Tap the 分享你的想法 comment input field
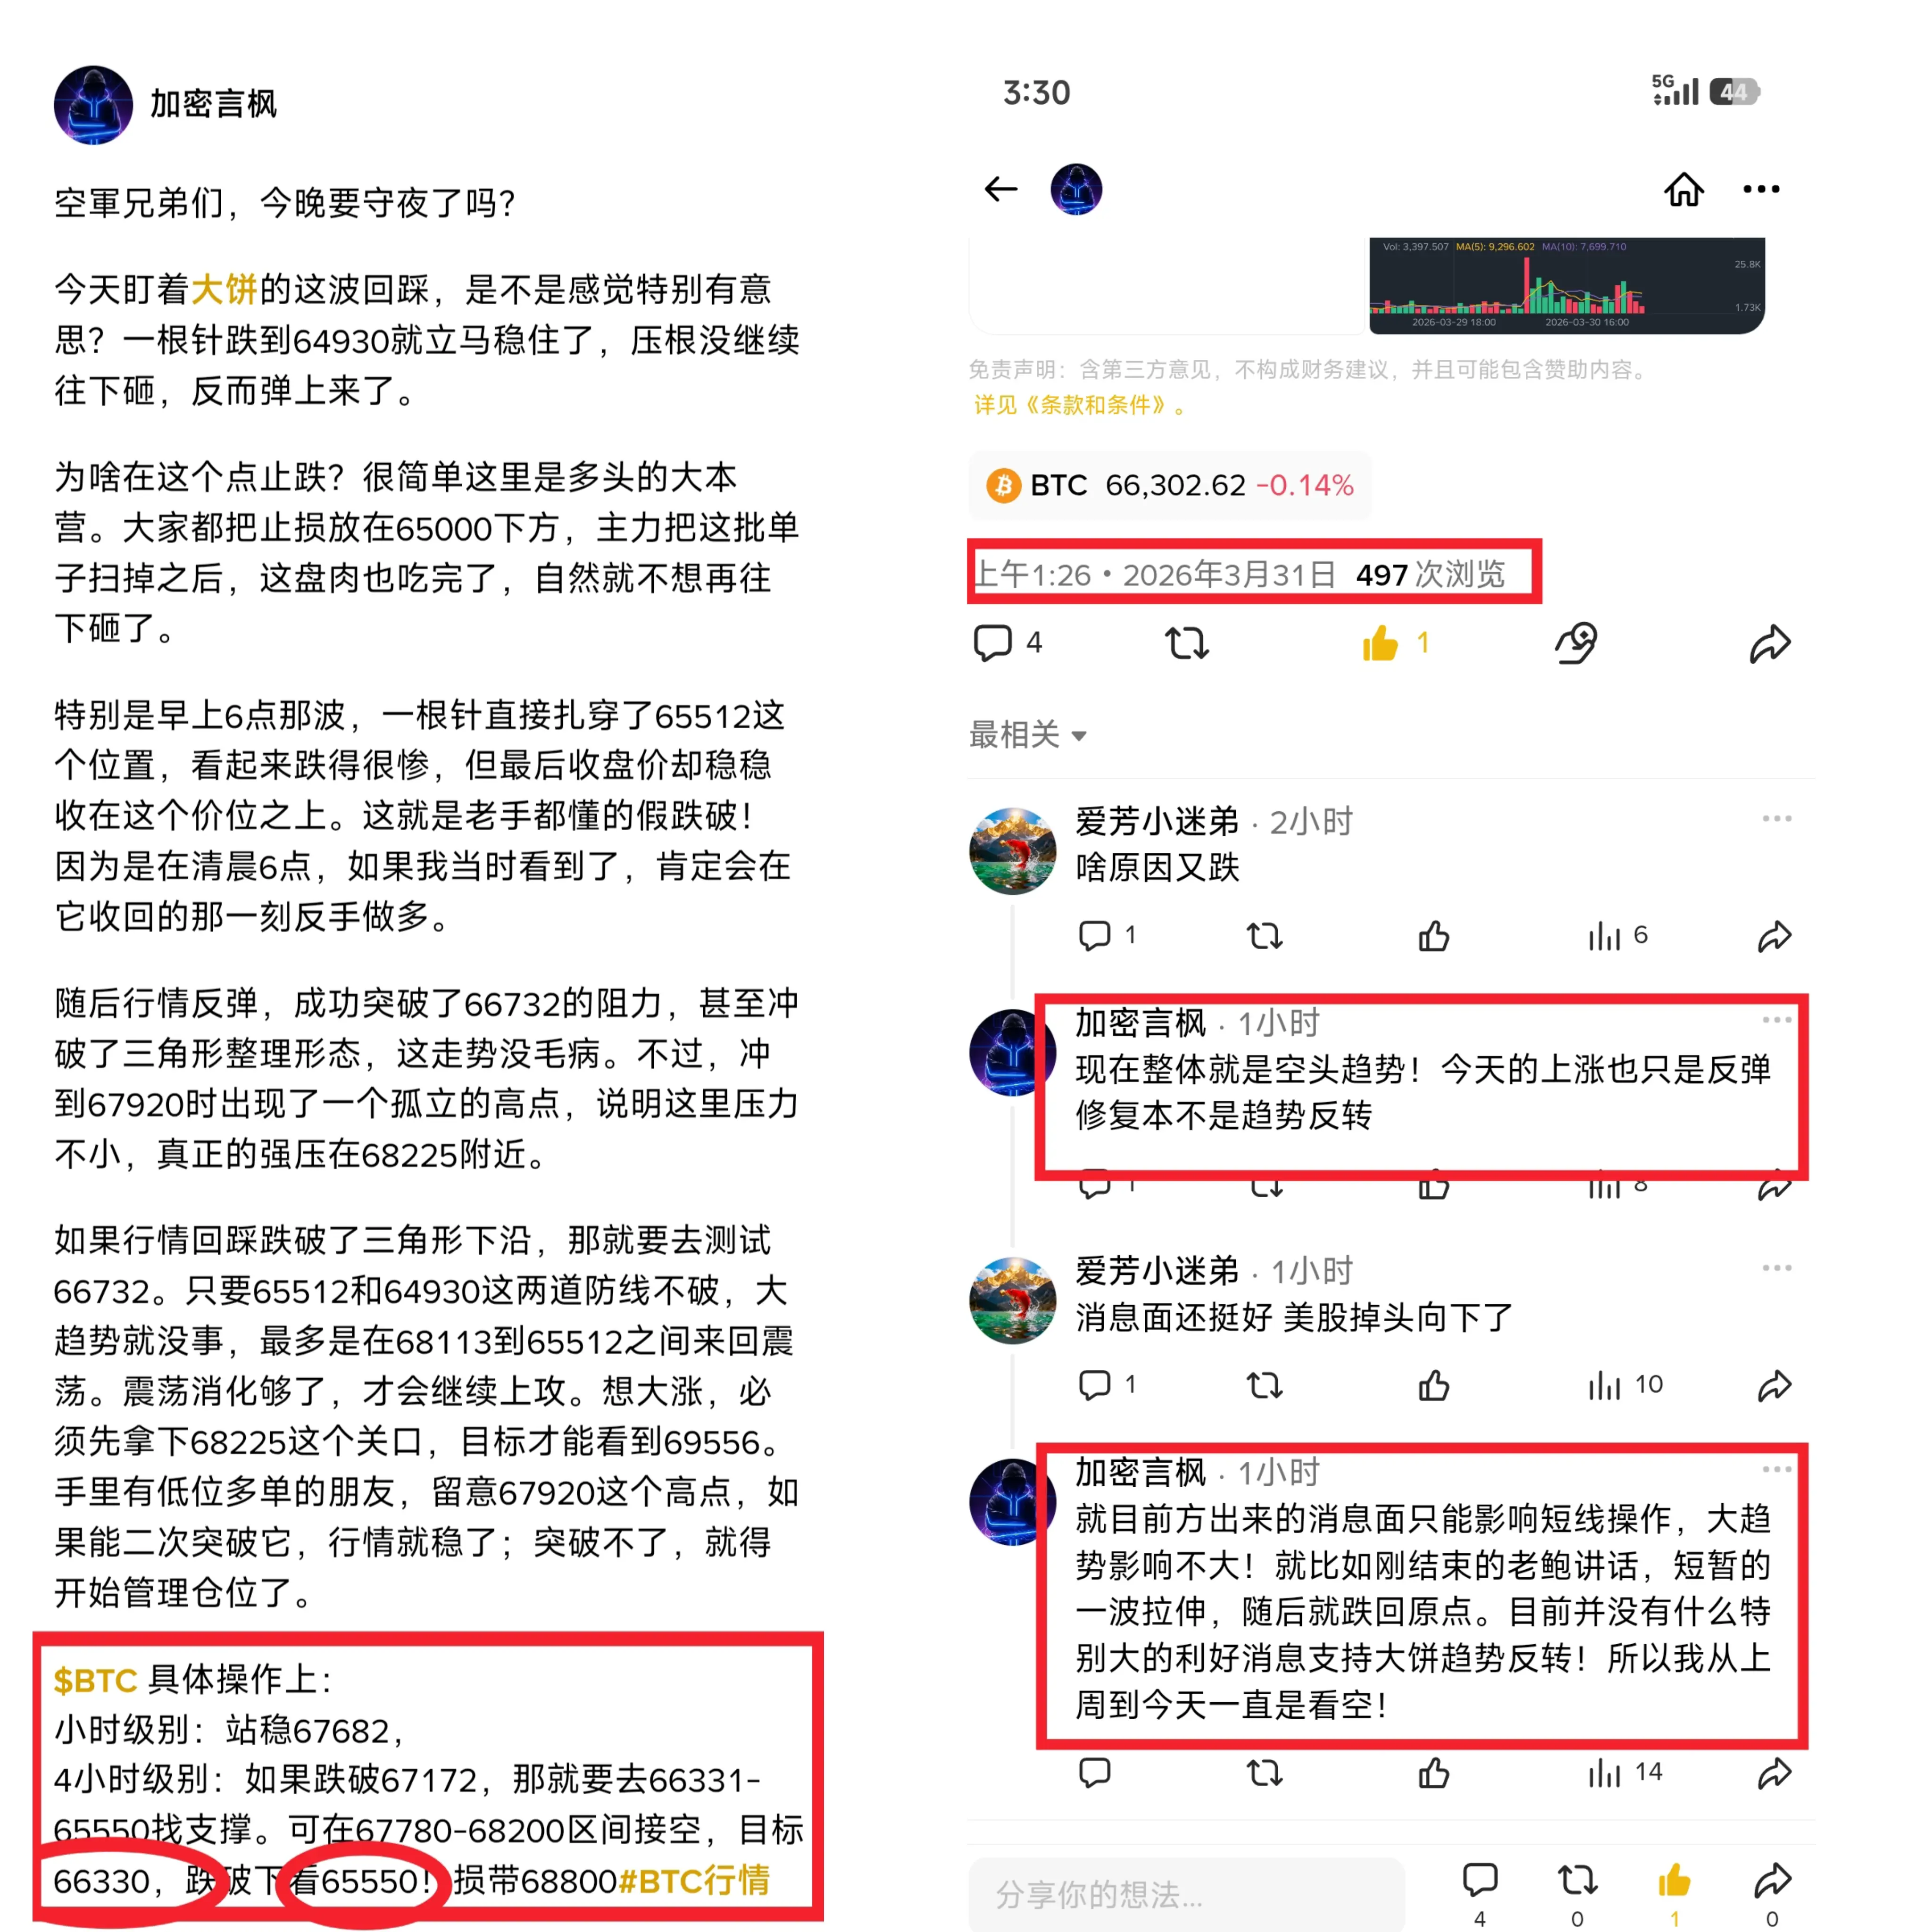This screenshot has height=1932, width=1932. click(1186, 1894)
